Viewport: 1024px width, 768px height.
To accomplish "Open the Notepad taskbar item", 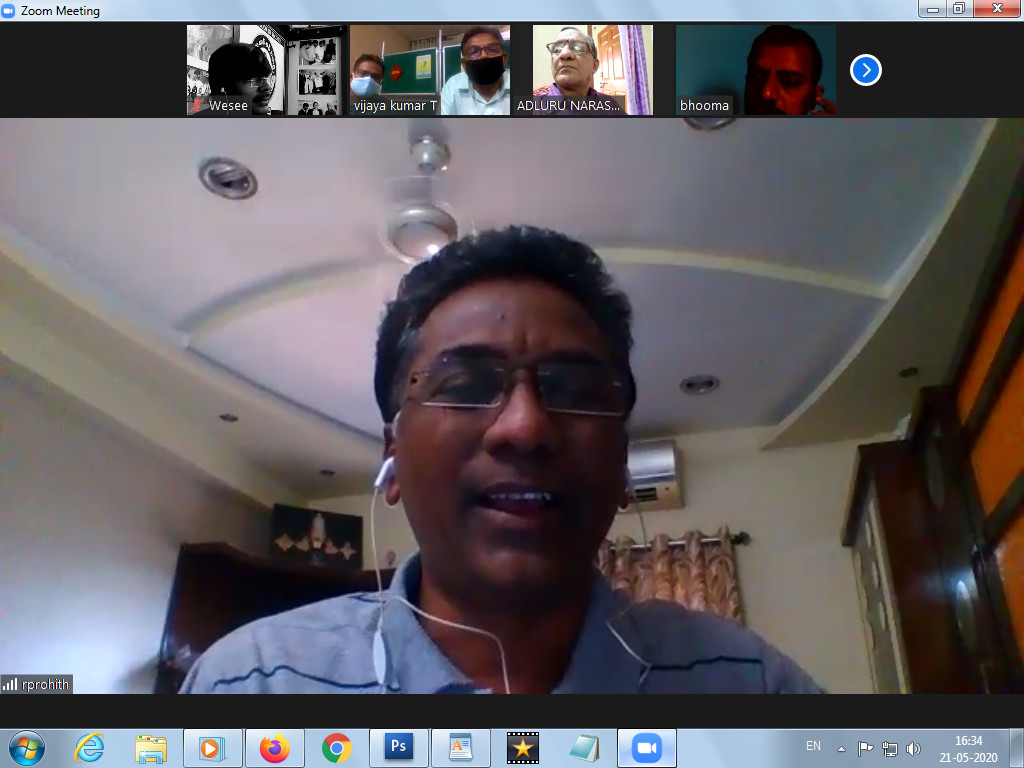I will pos(584,747).
